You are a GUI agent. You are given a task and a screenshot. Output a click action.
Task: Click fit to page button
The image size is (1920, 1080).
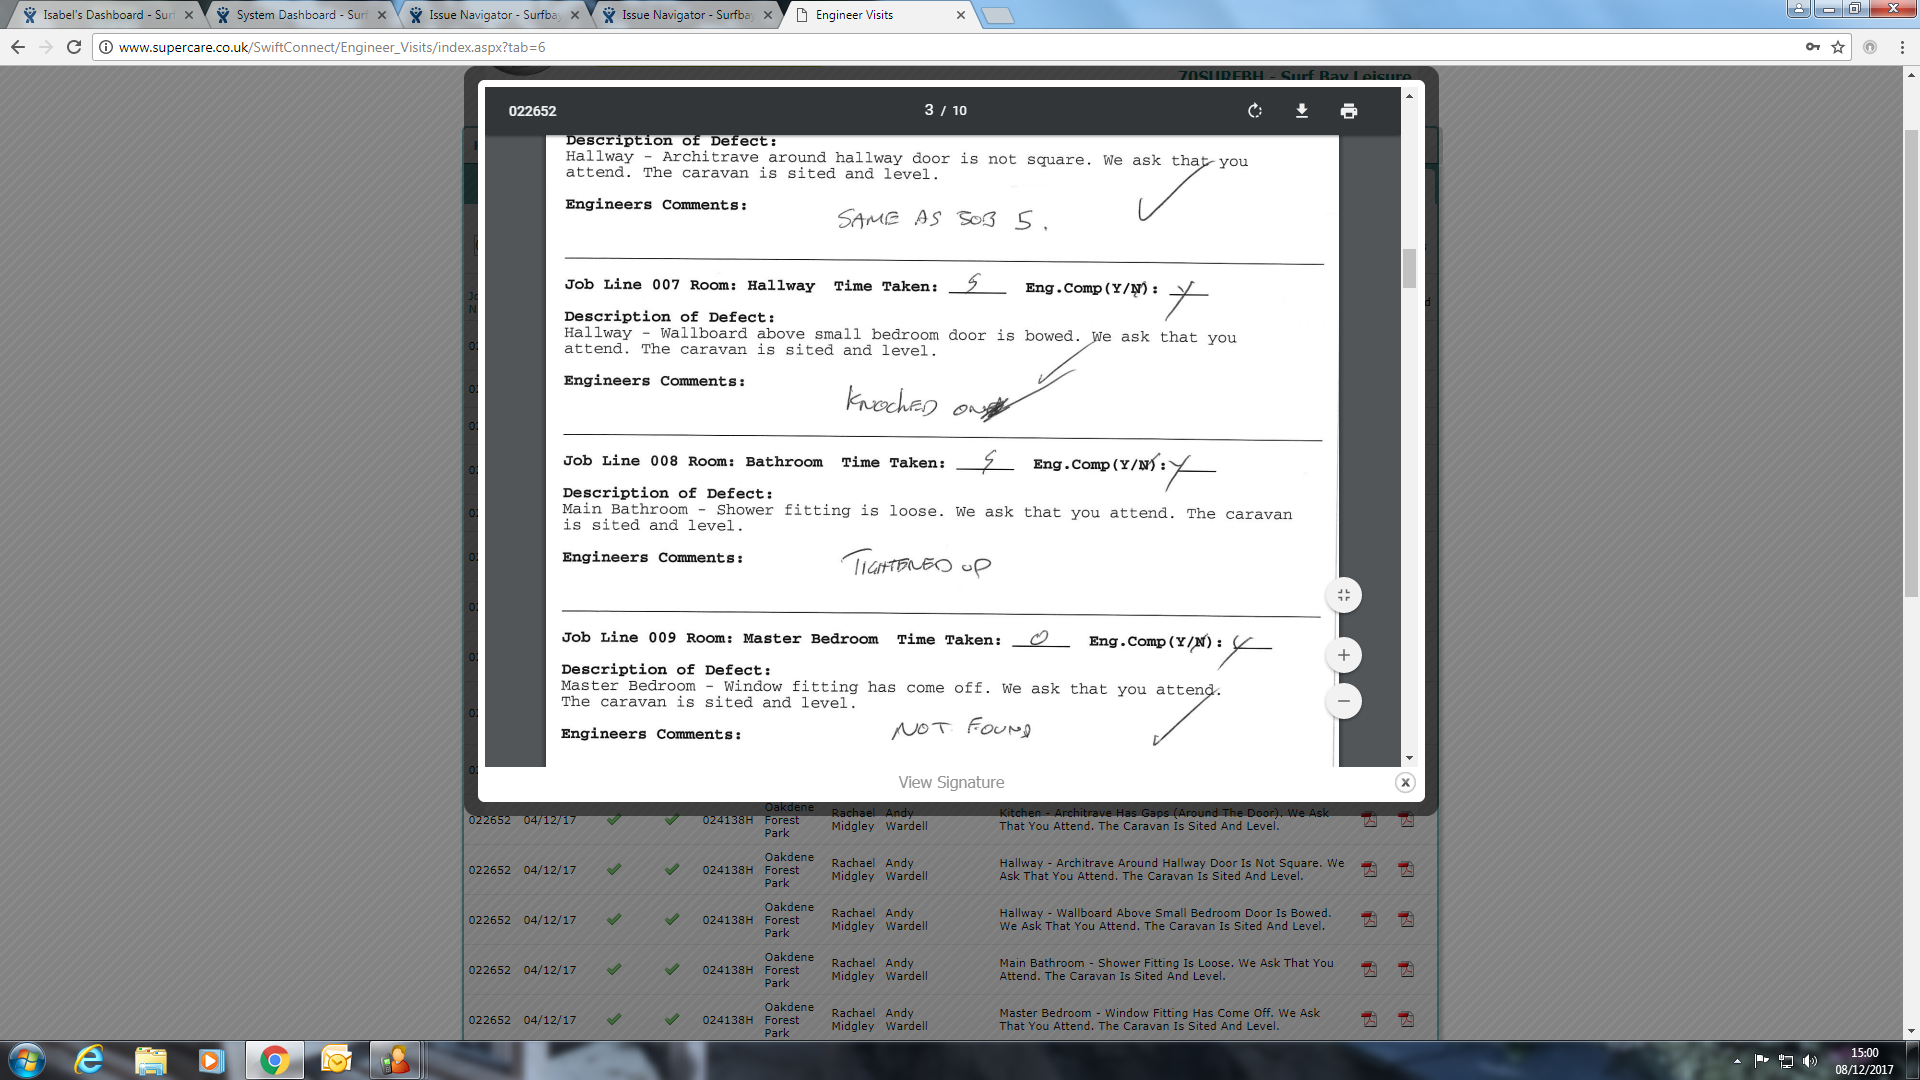tap(1344, 596)
